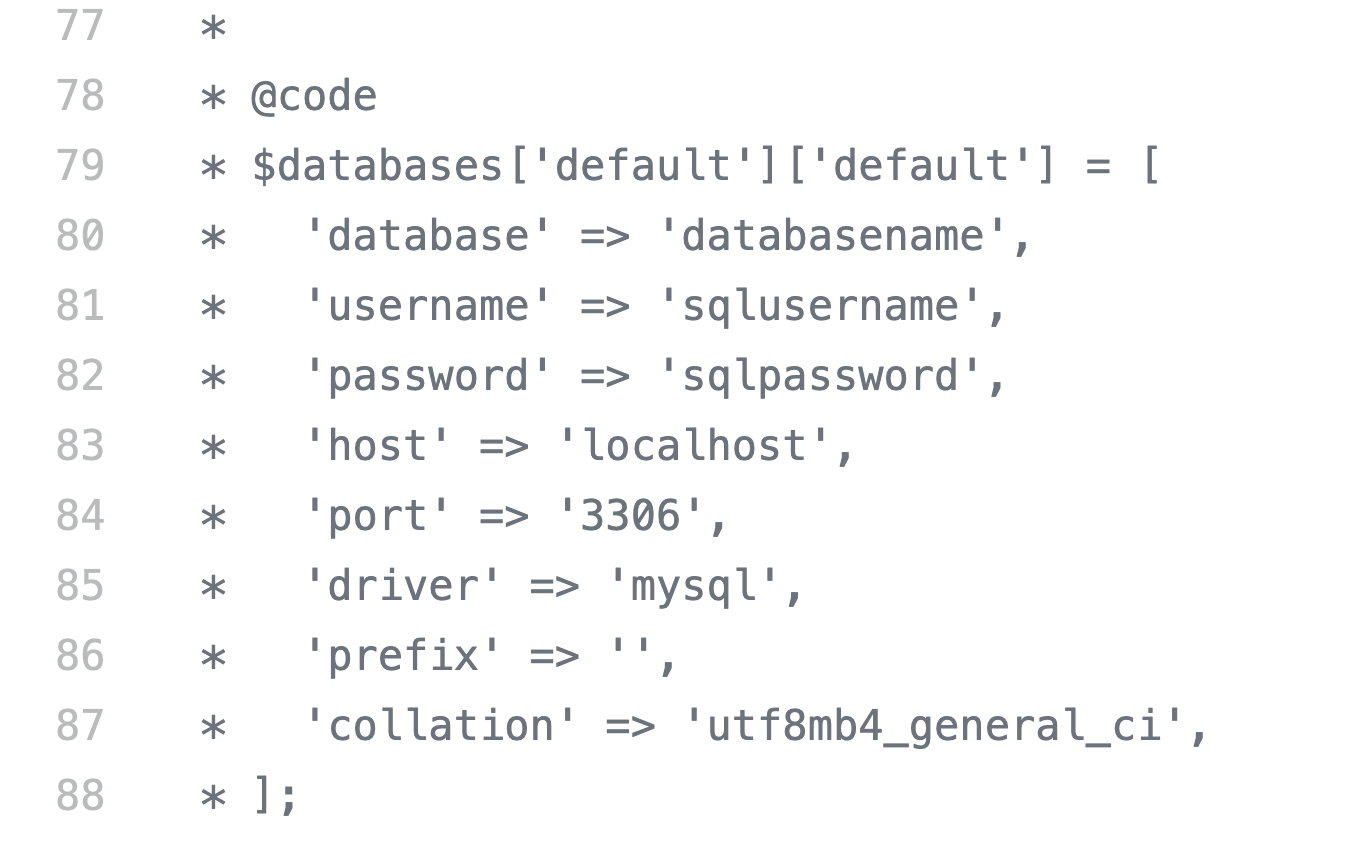Click line number 77

point(80,26)
